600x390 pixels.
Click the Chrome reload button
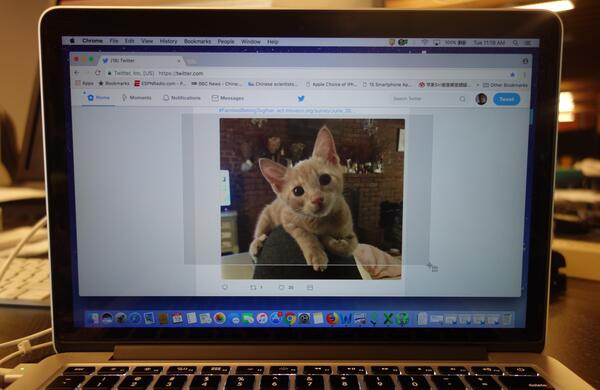(x=98, y=73)
